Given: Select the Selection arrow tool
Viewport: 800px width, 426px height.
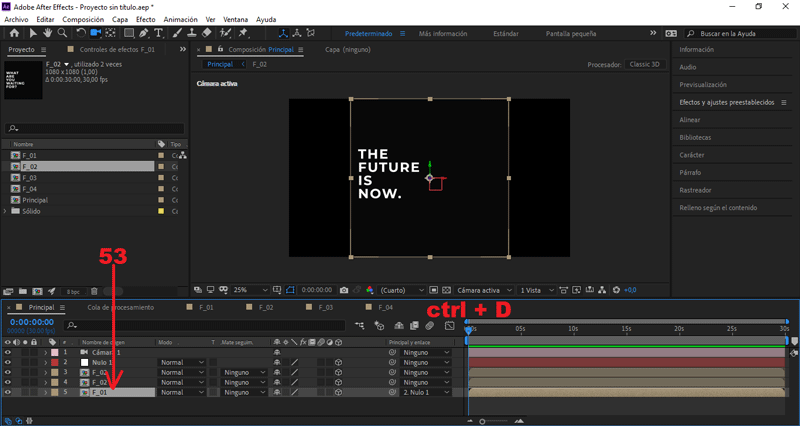Looking at the screenshot, I should (x=33, y=33).
